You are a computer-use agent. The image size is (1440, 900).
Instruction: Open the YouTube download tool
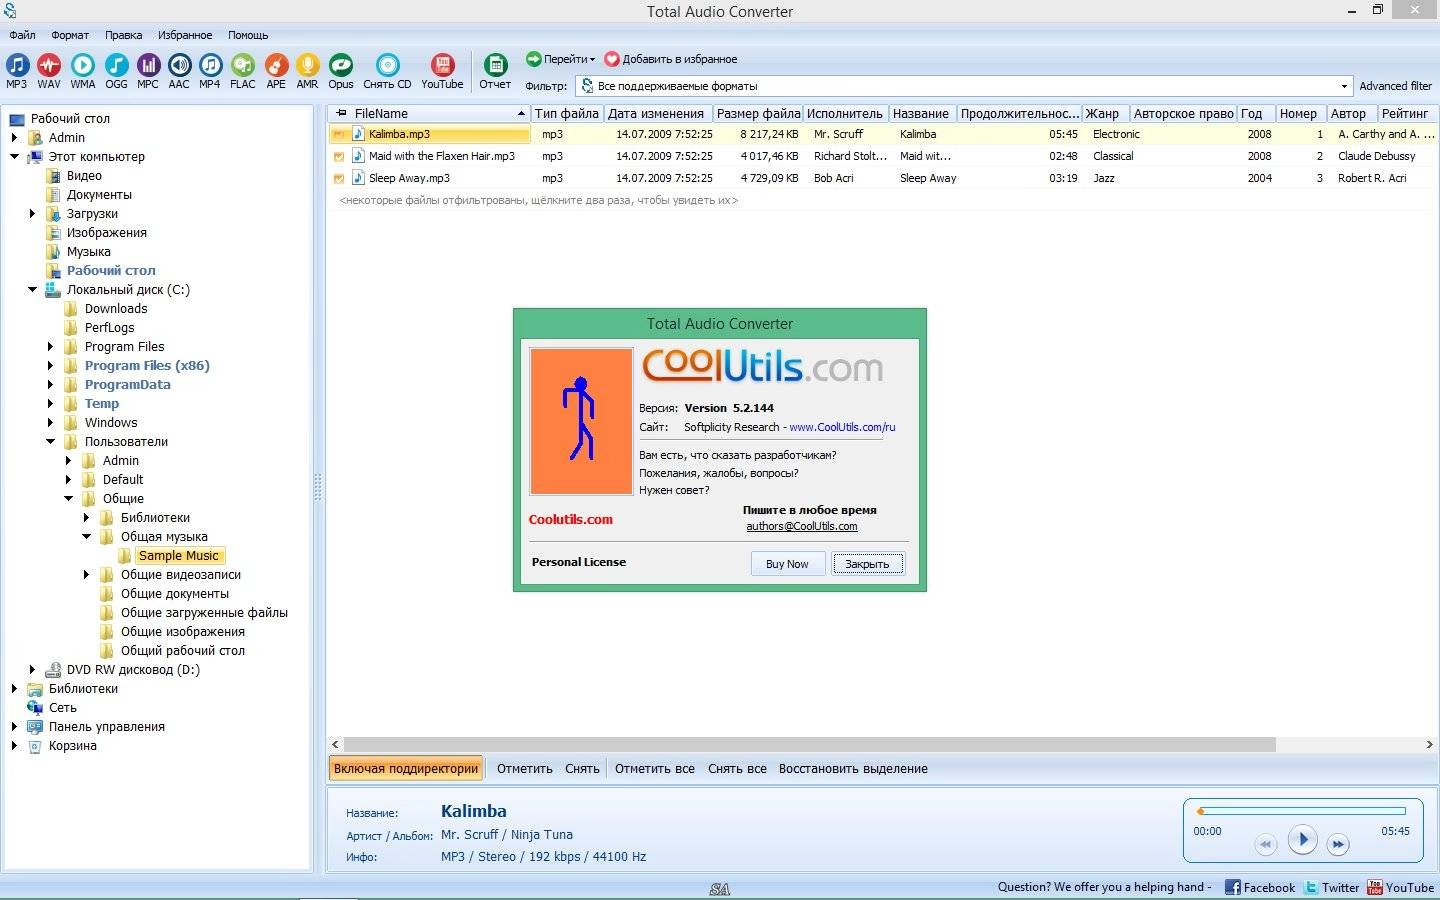pyautogui.click(x=442, y=71)
